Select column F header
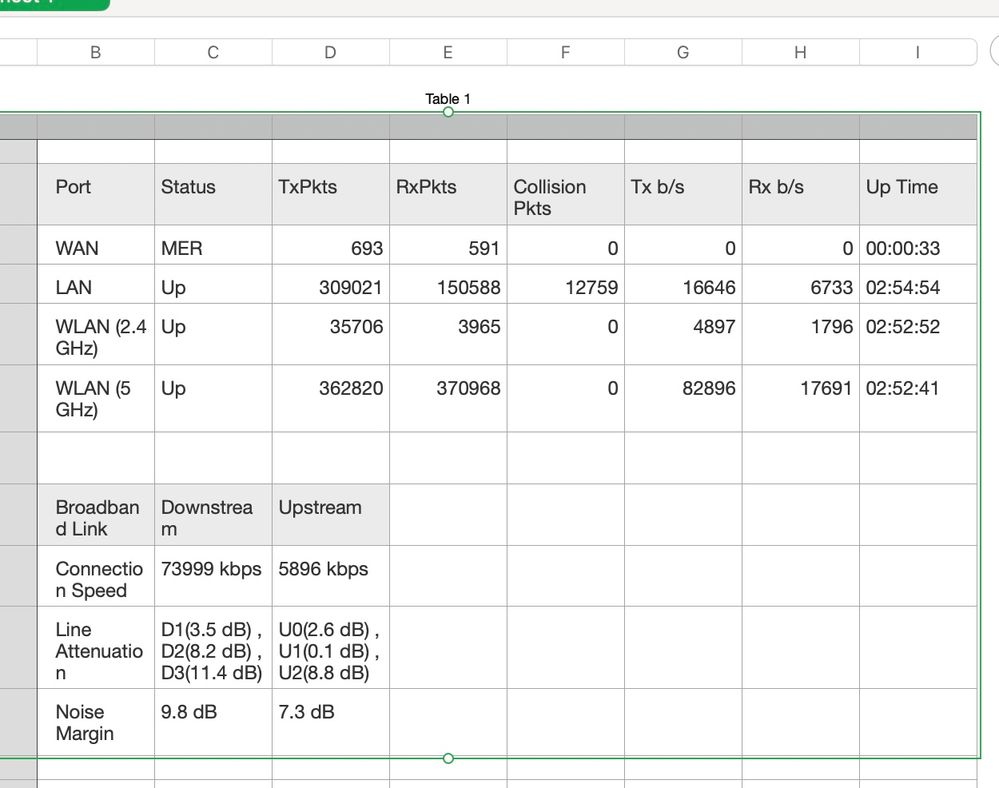Screen dimensions: 999x788 click(565, 52)
